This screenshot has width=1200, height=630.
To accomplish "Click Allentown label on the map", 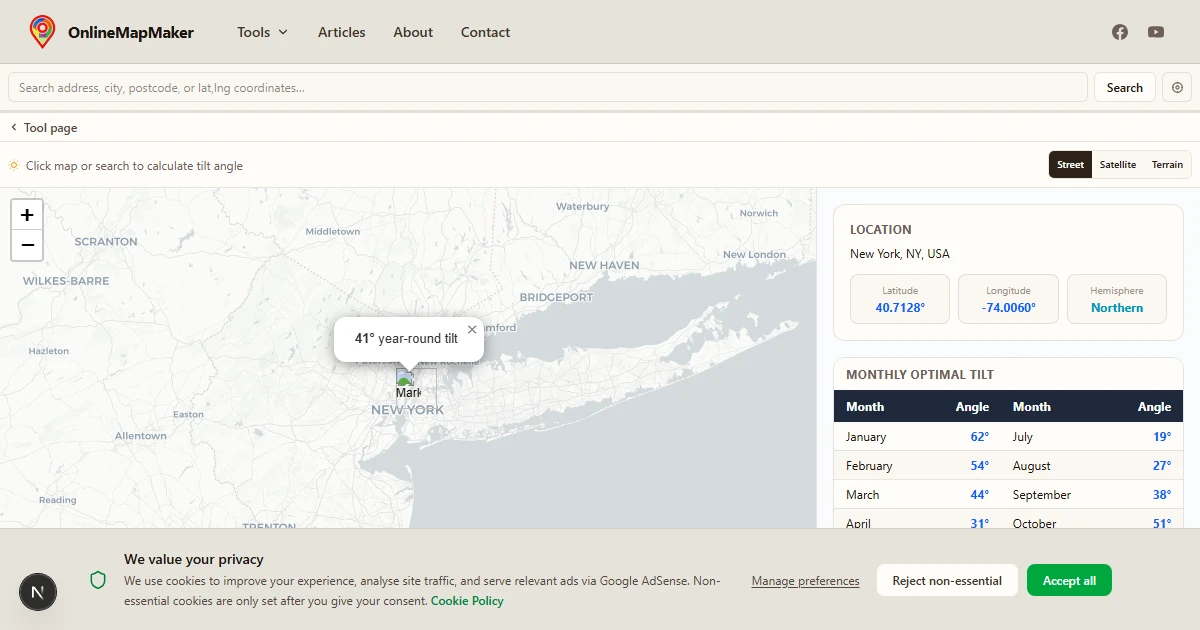I will click(141, 436).
